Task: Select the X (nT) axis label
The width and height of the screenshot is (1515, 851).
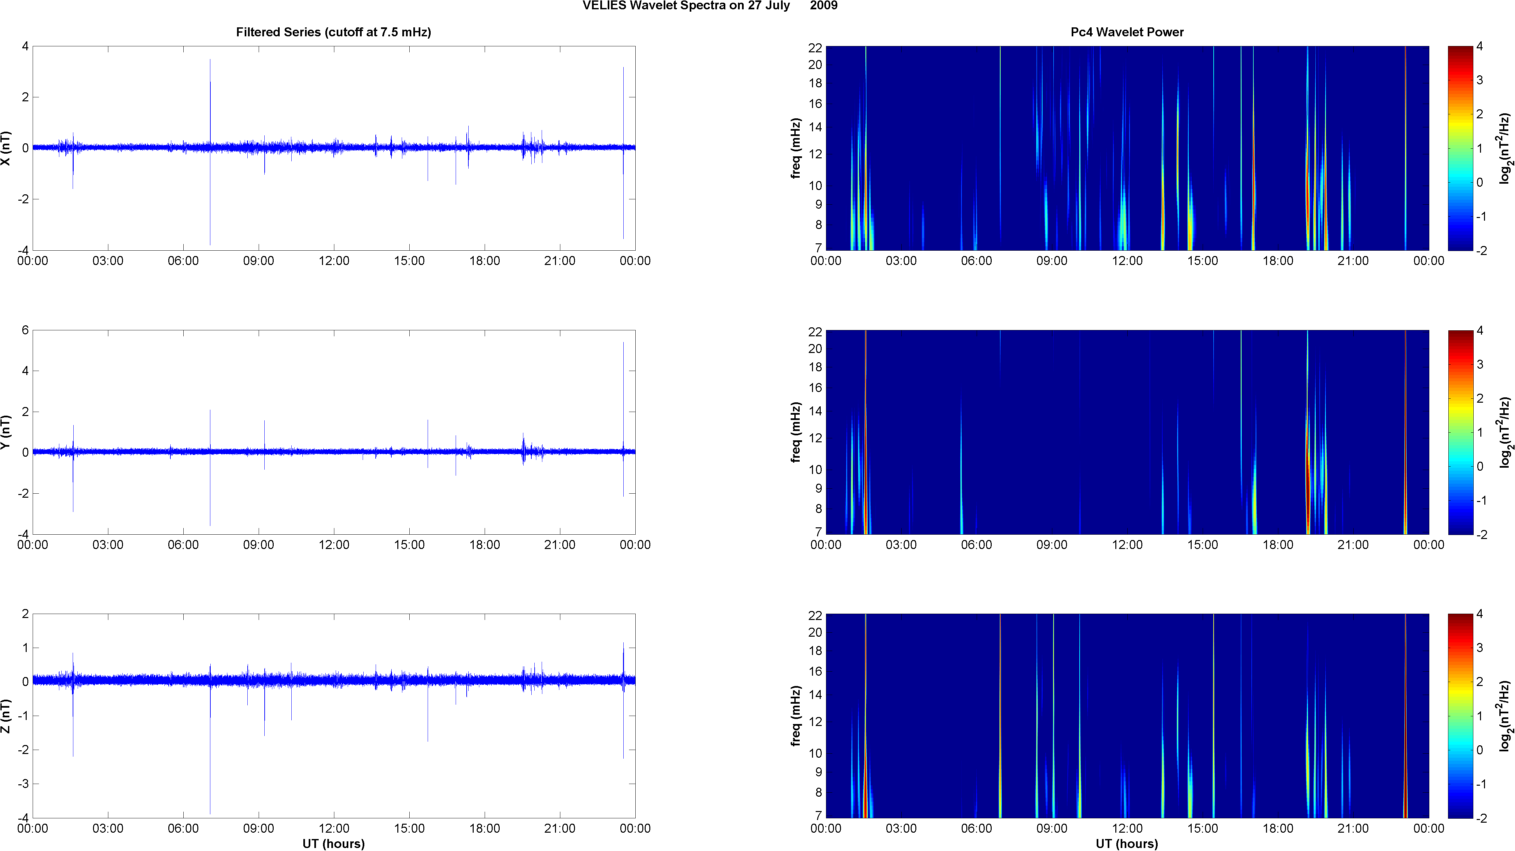Action: click(7, 148)
